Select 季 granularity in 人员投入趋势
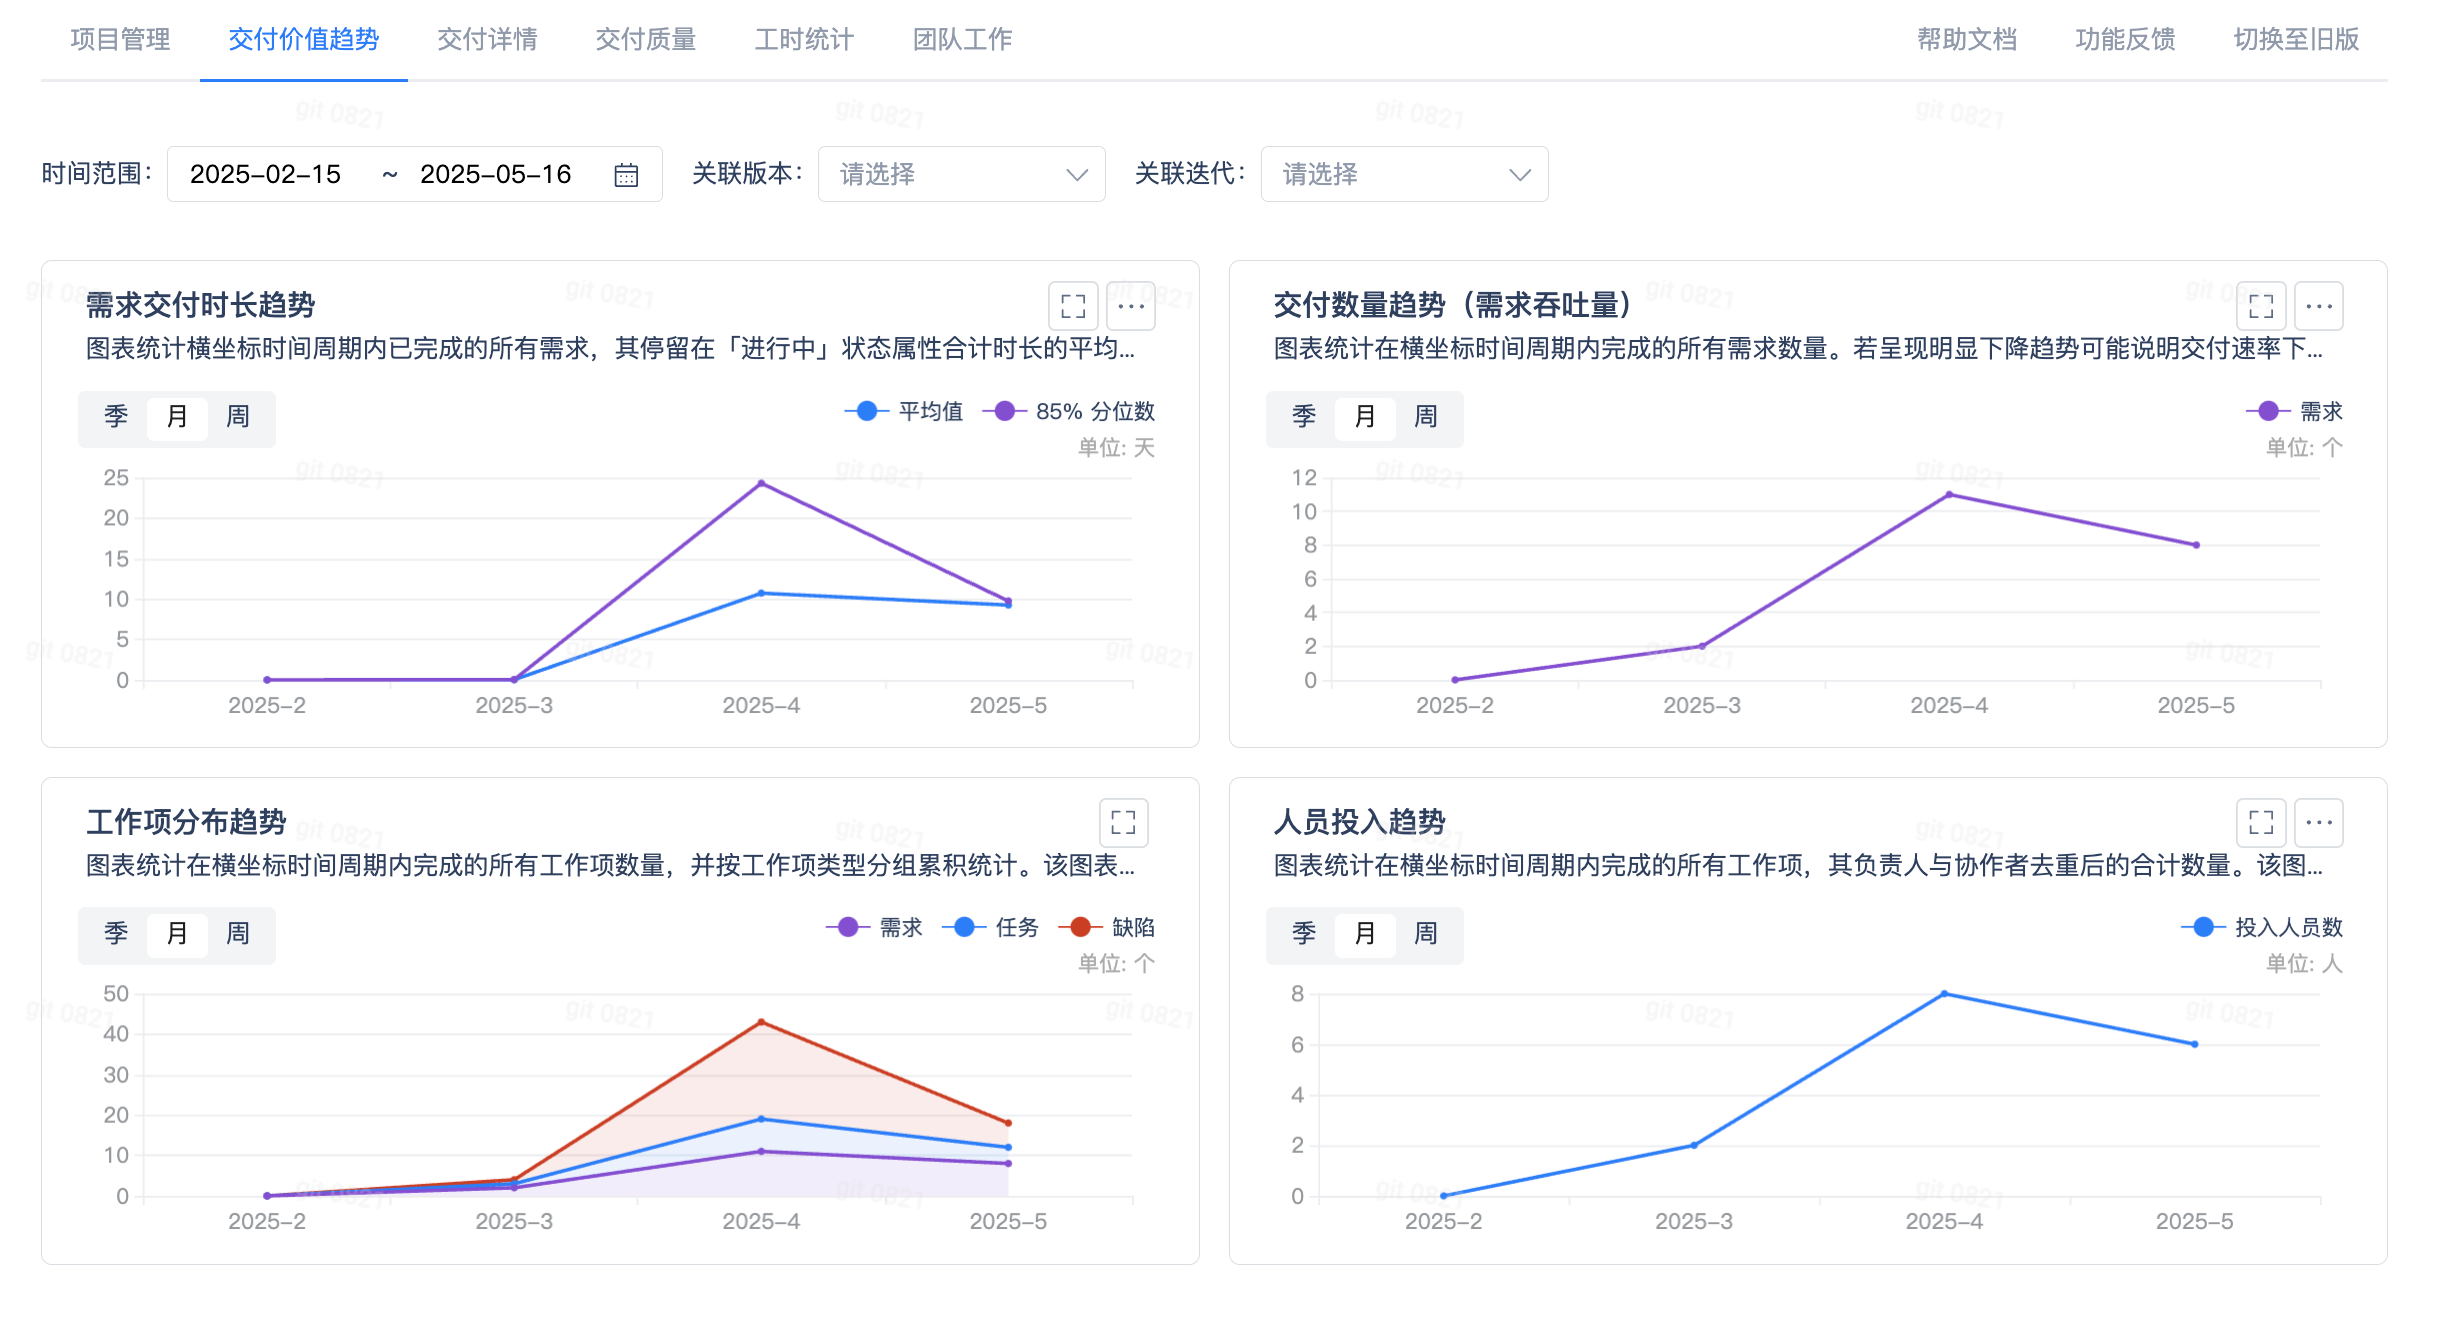Viewport: 2444px width, 1322px height. tap(1304, 934)
